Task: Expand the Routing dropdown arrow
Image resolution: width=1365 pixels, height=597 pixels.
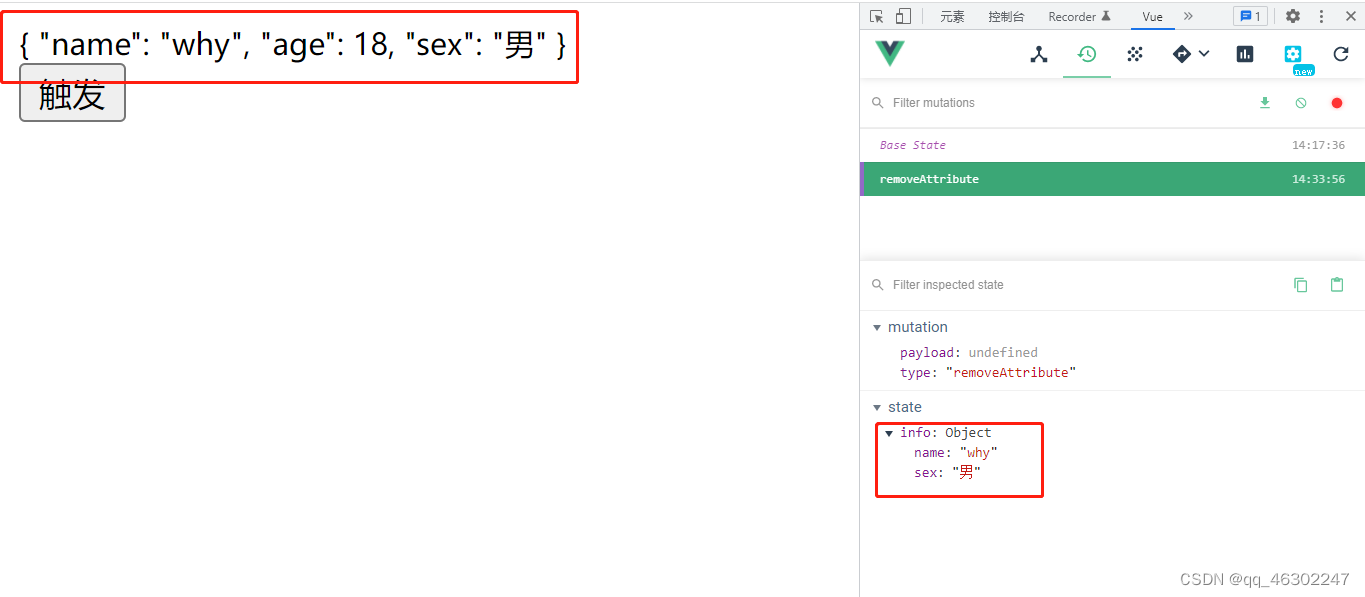Action: pos(1204,54)
